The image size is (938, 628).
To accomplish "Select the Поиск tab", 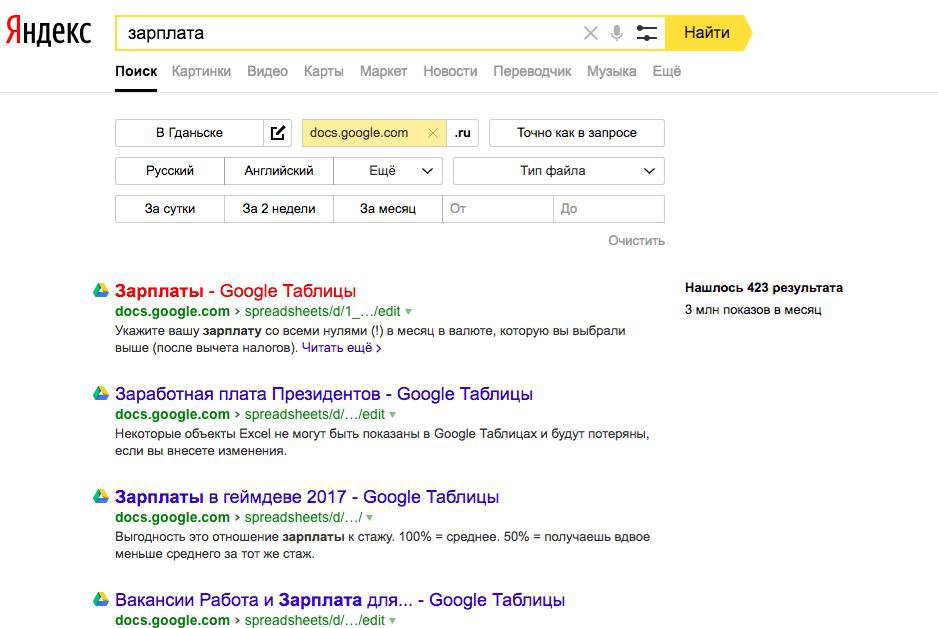I will click(136, 71).
